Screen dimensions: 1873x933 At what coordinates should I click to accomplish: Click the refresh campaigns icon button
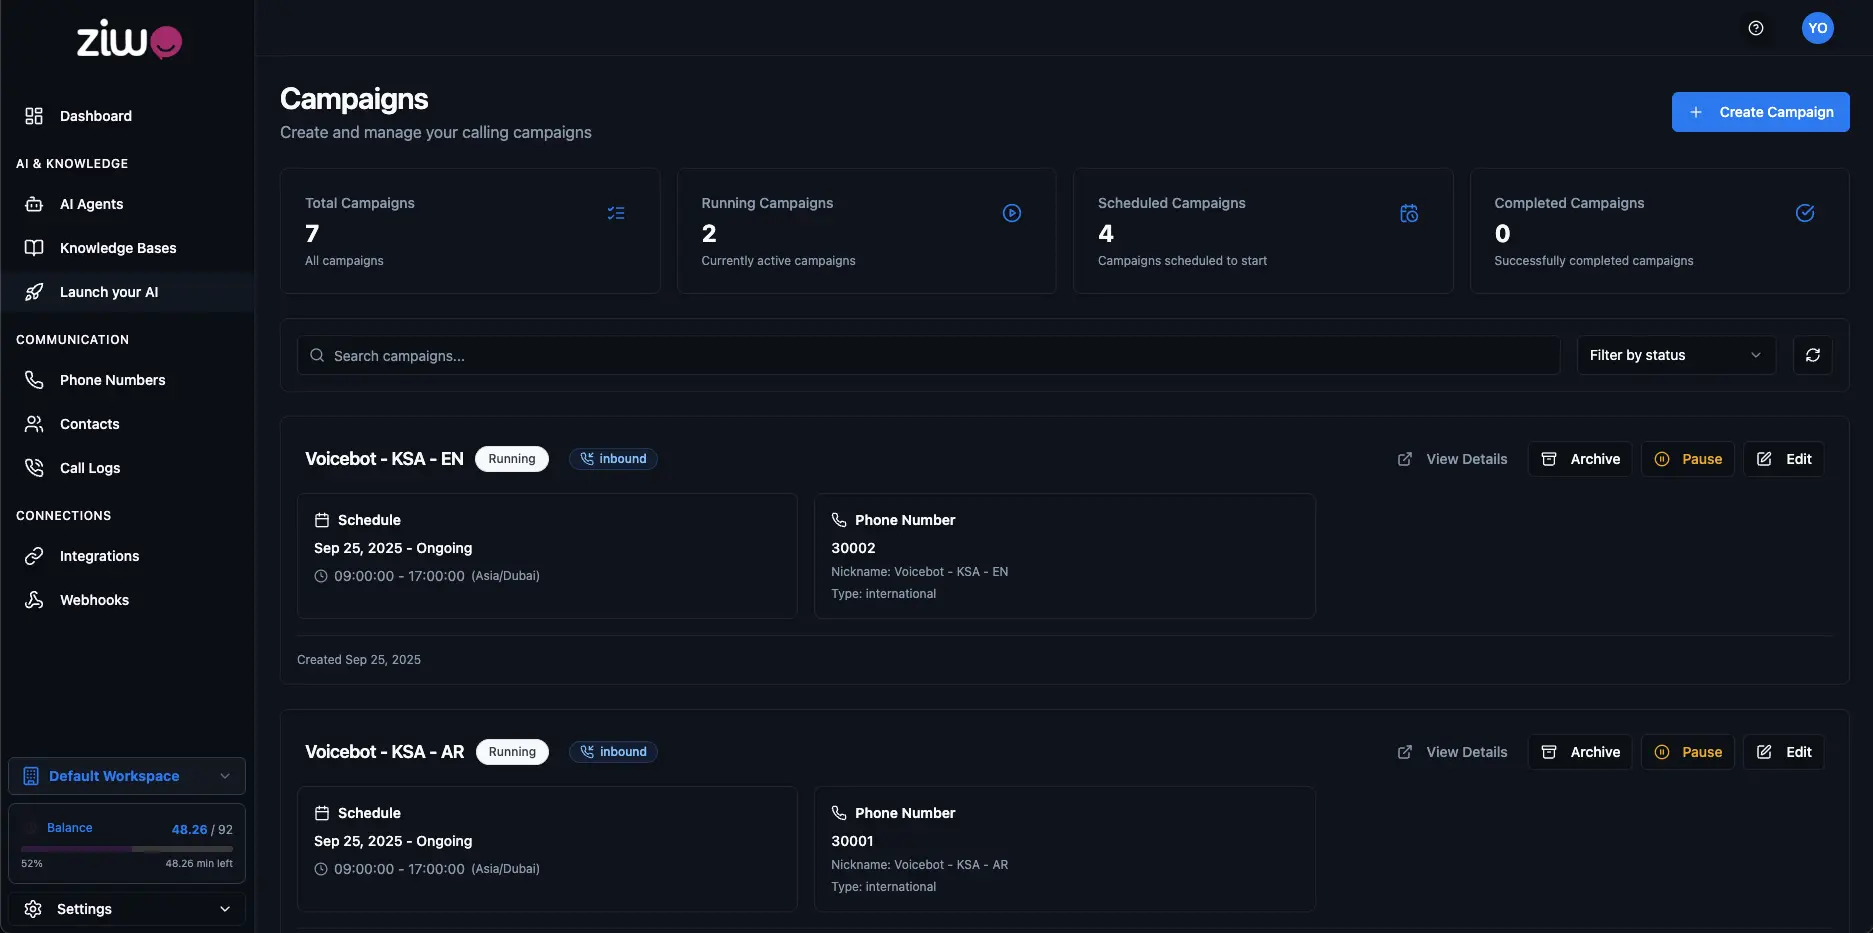1812,355
